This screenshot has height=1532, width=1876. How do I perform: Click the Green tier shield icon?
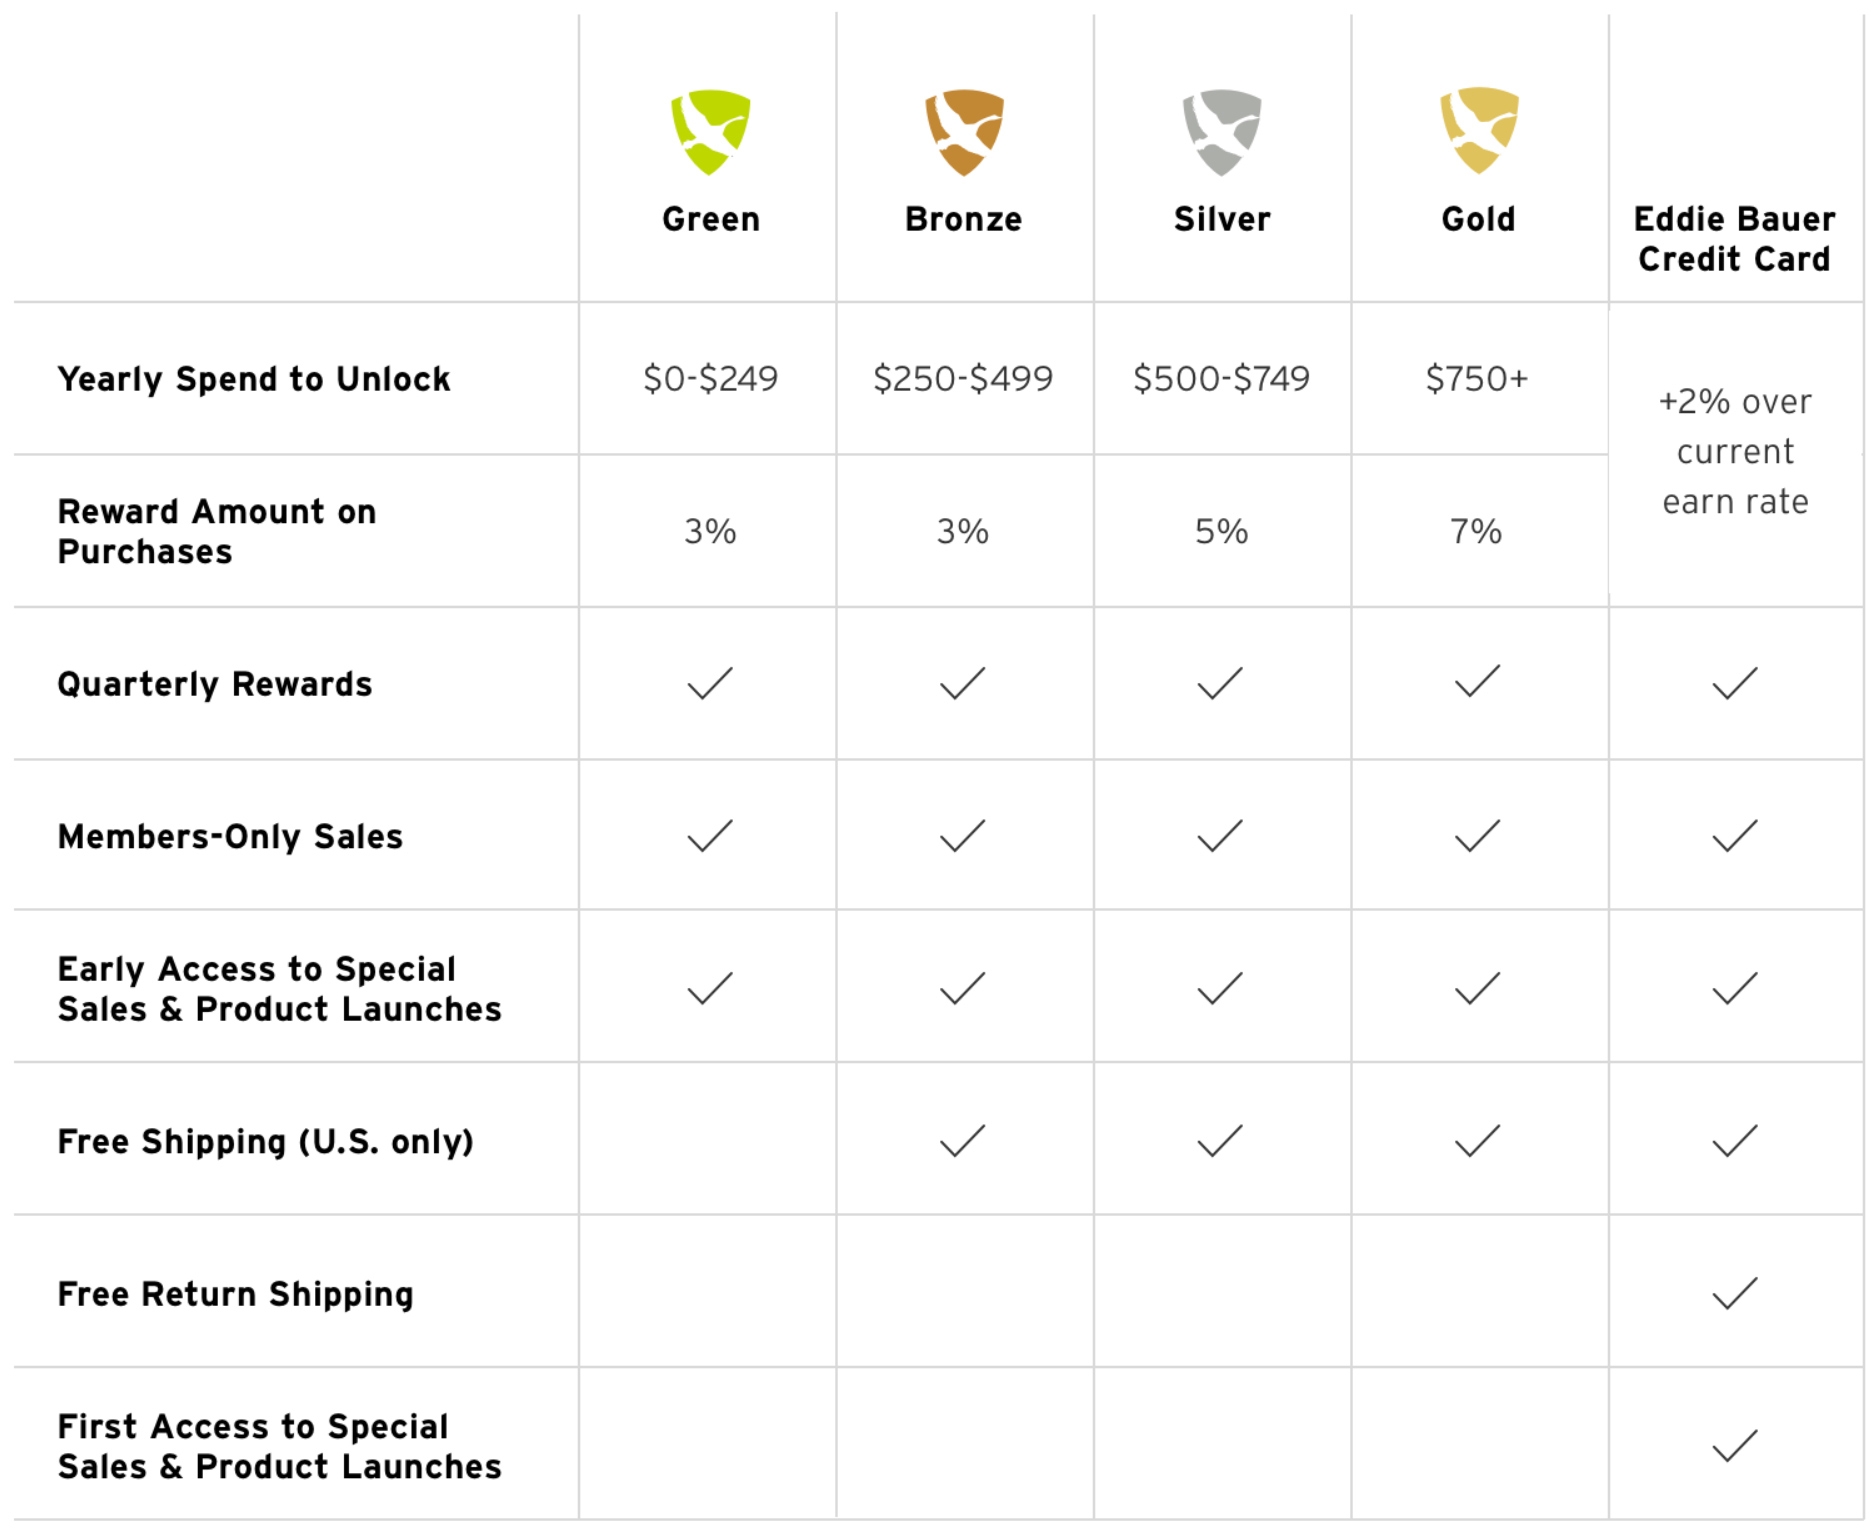coord(710,132)
